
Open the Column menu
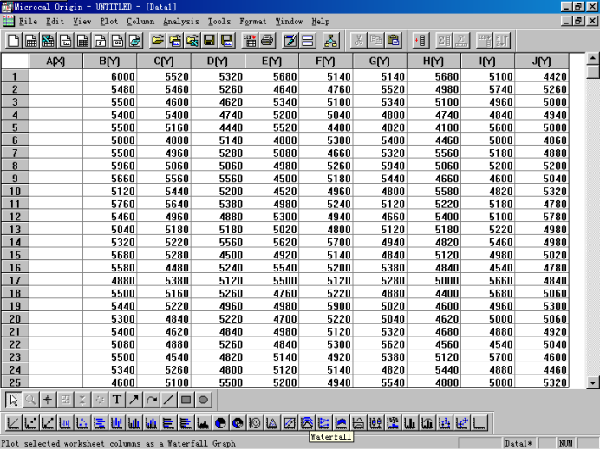point(140,20)
